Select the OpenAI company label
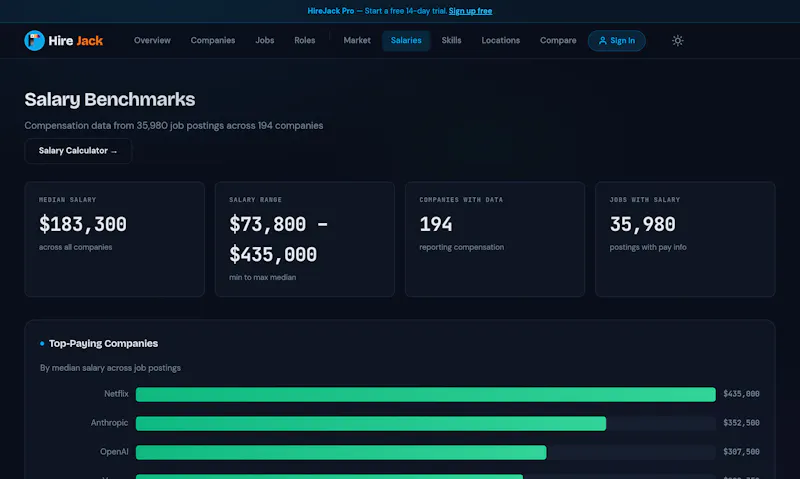 point(114,452)
